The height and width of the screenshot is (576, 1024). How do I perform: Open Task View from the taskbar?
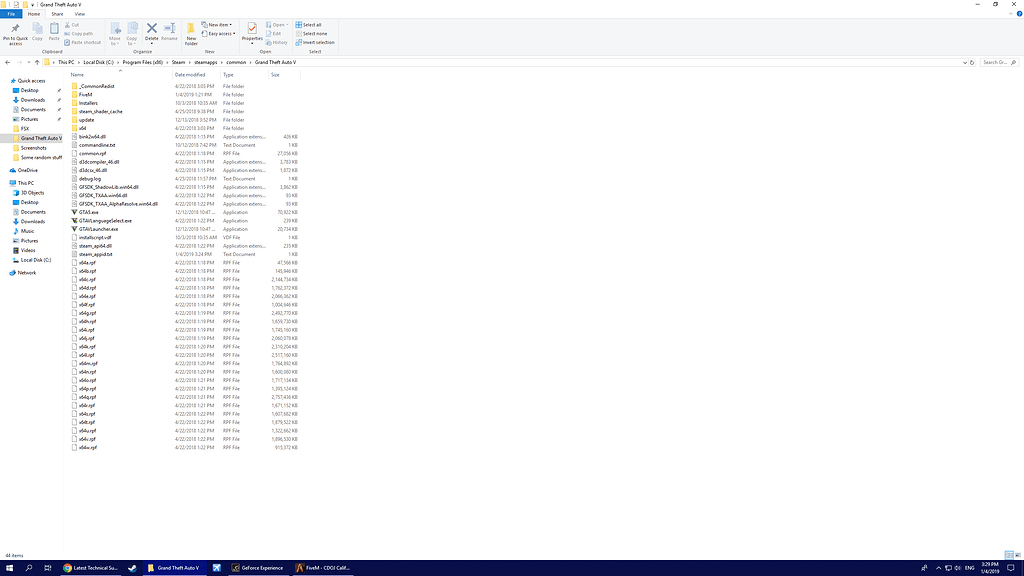pos(48,568)
